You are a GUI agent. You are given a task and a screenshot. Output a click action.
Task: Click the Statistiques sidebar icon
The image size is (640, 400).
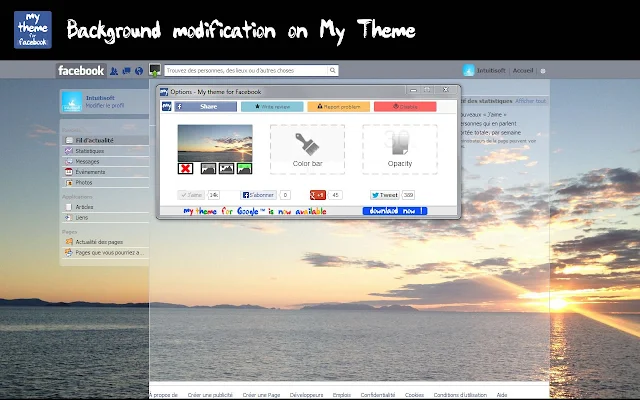(69, 151)
